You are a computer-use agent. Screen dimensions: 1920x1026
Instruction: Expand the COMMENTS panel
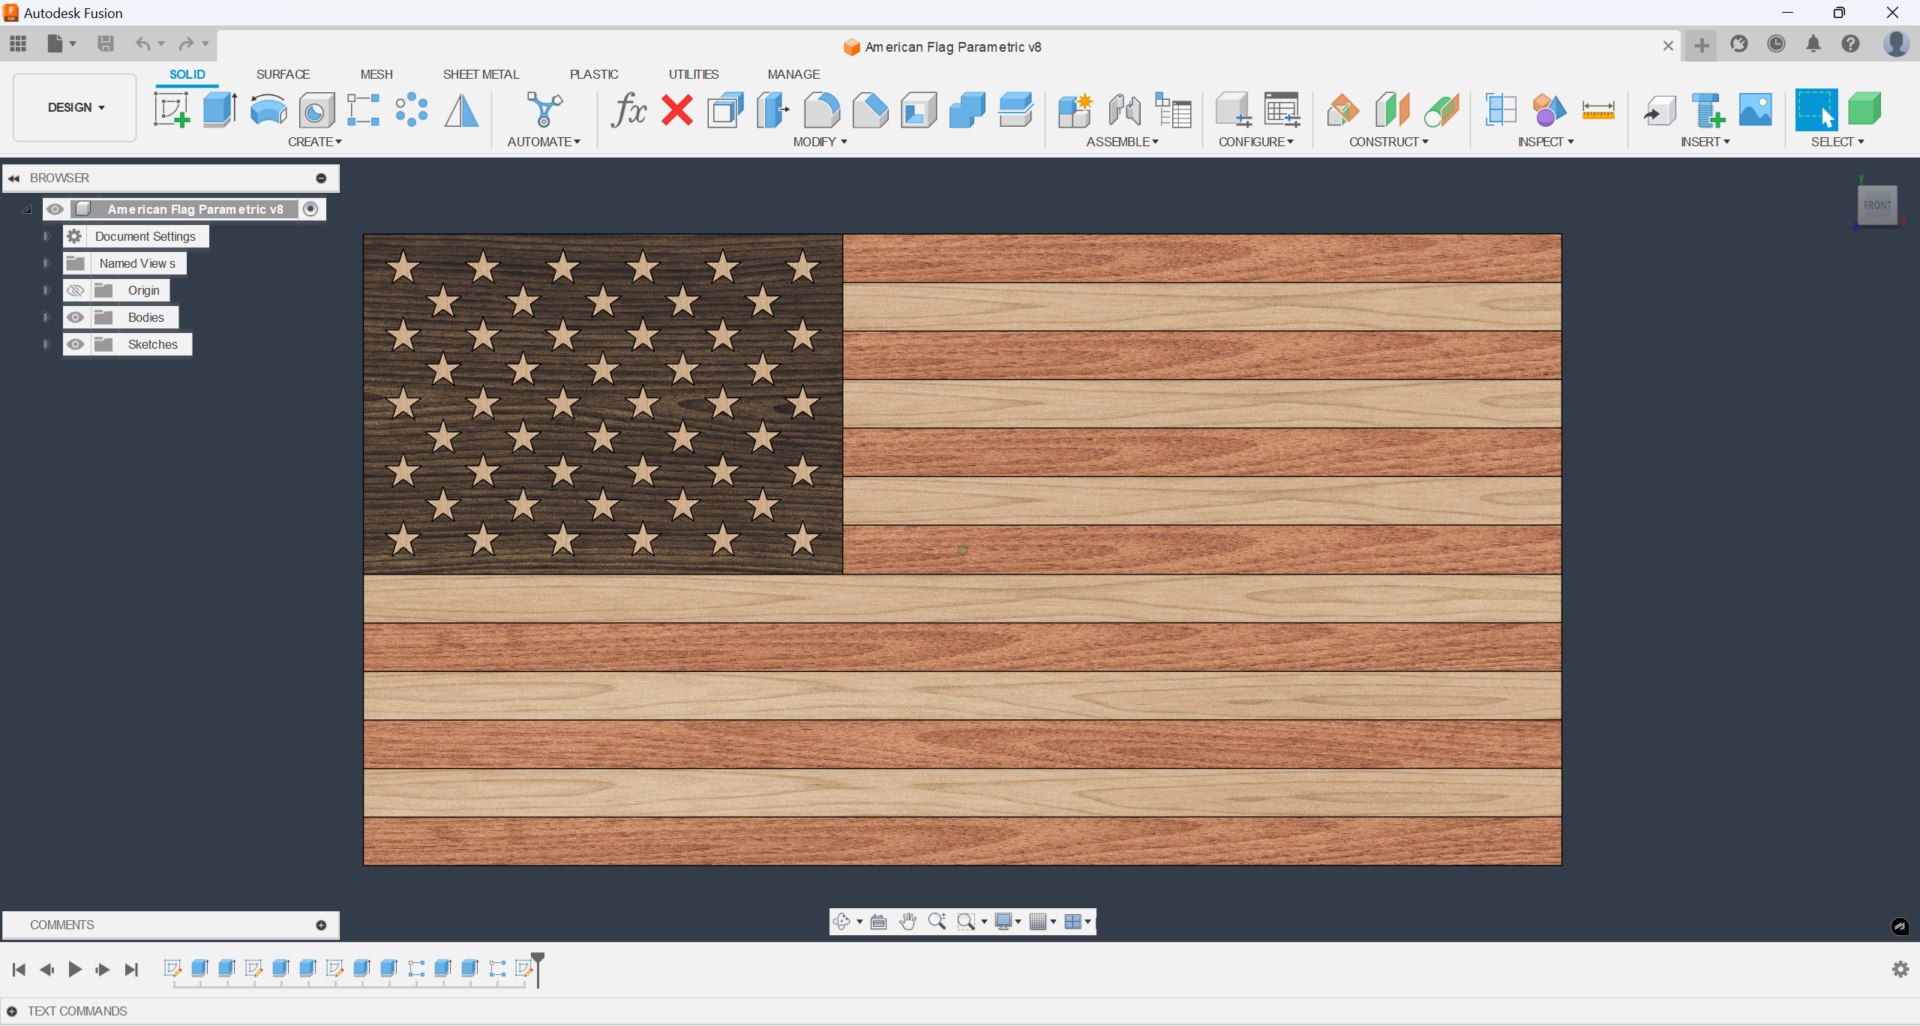tap(321, 925)
